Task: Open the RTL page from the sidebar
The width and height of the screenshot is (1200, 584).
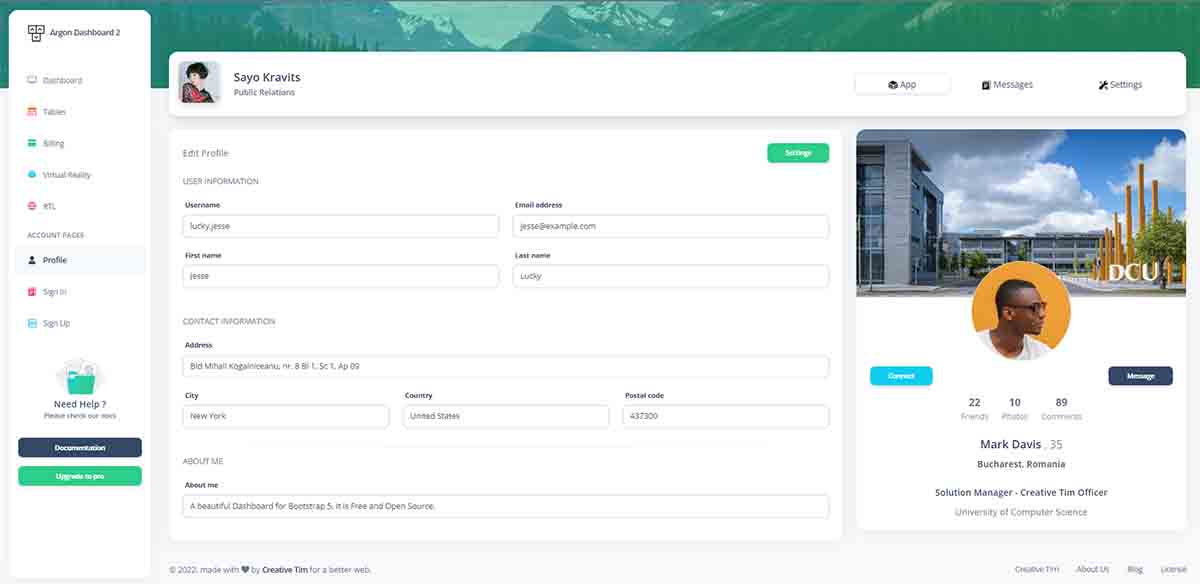Action: coord(44,206)
